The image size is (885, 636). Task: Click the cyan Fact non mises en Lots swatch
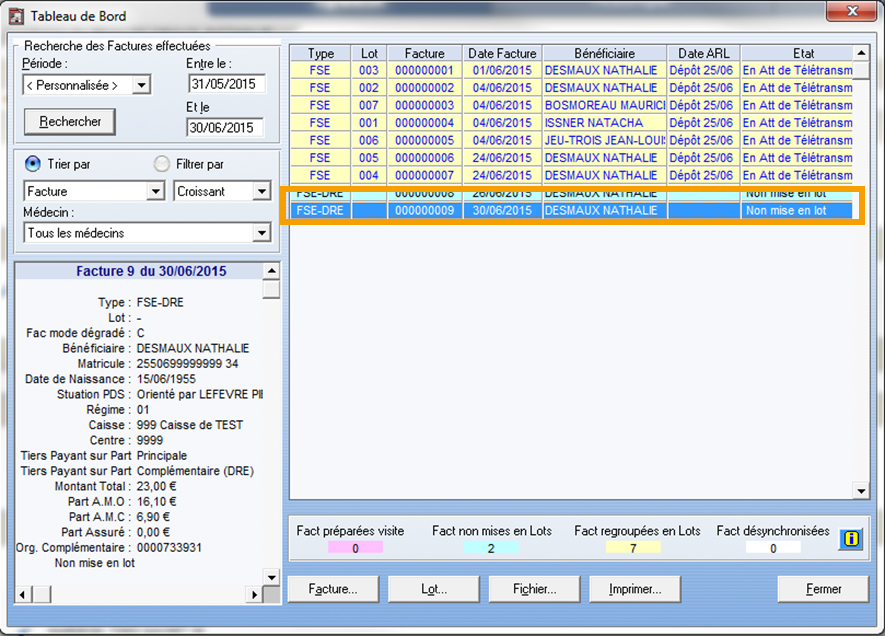491,547
